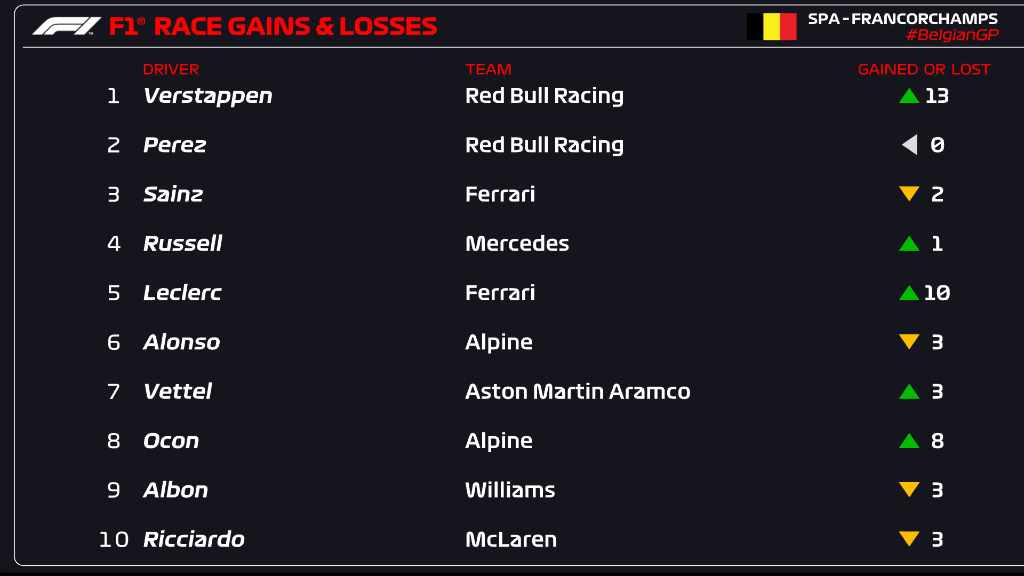Click the Verstappen driver name

point(208,96)
